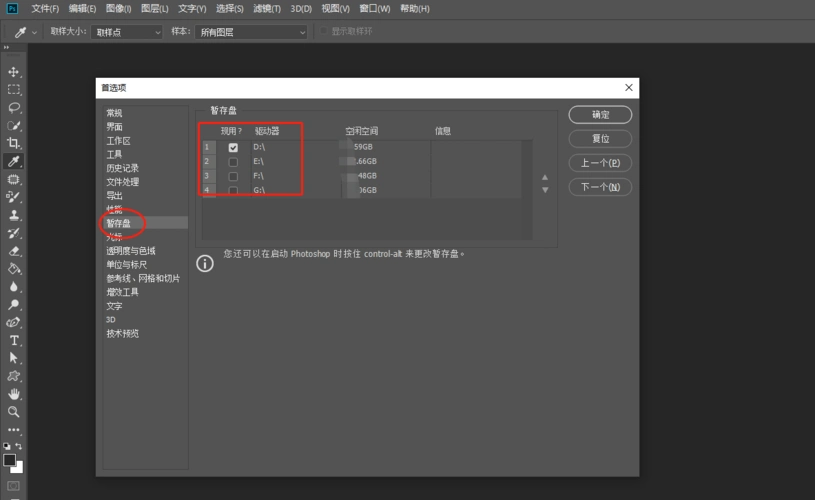Select the Lasso tool

click(14, 108)
